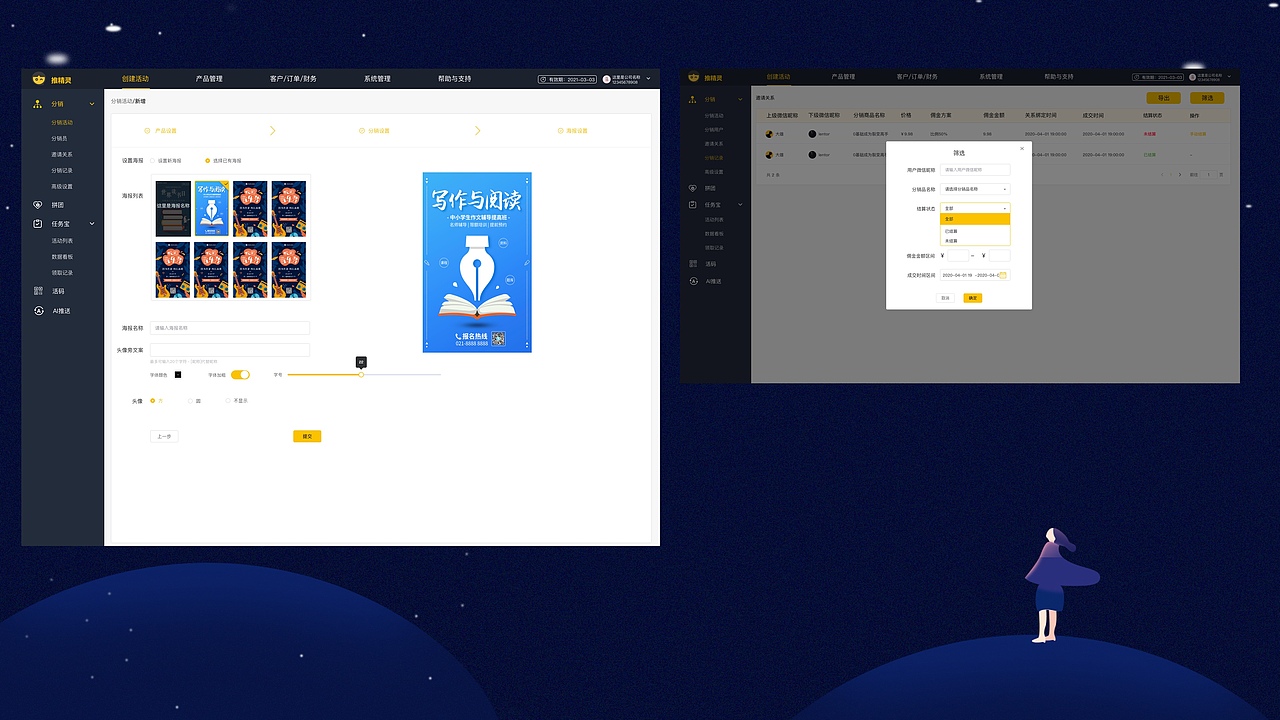Click the 提交 submit button
Viewport: 1280px width, 720px height.
[x=307, y=436]
